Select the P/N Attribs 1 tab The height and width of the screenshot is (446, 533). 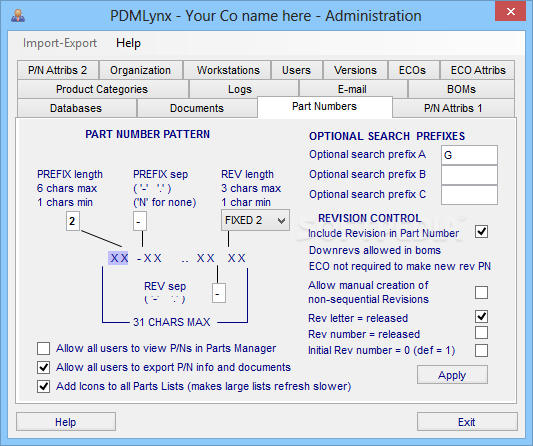click(453, 108)
